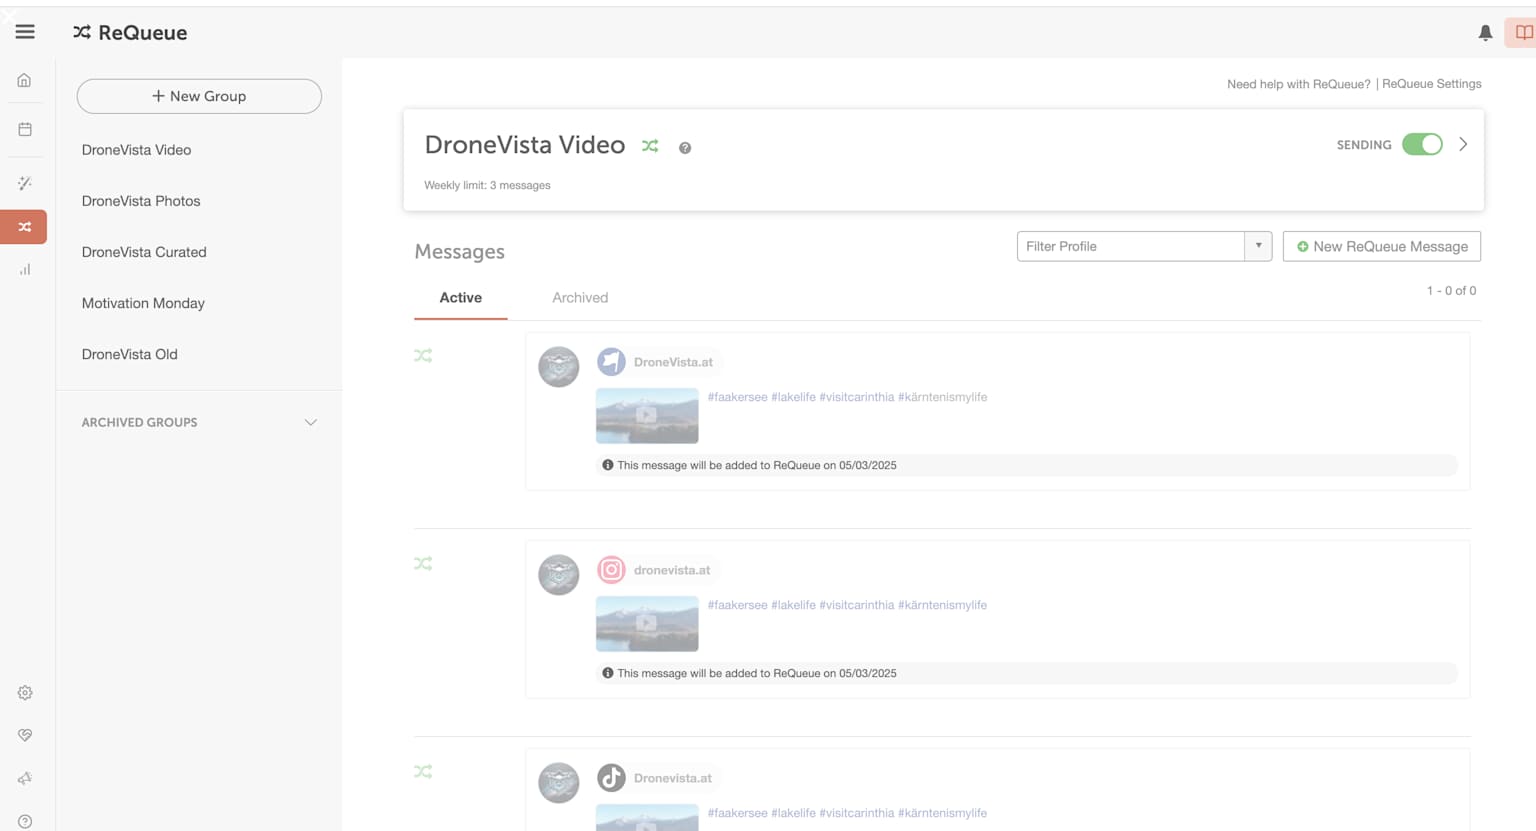Open video thumbnail in first DroneVista.at message
1536x831 pixels.
pyautogui.click(x=647, y=415)
